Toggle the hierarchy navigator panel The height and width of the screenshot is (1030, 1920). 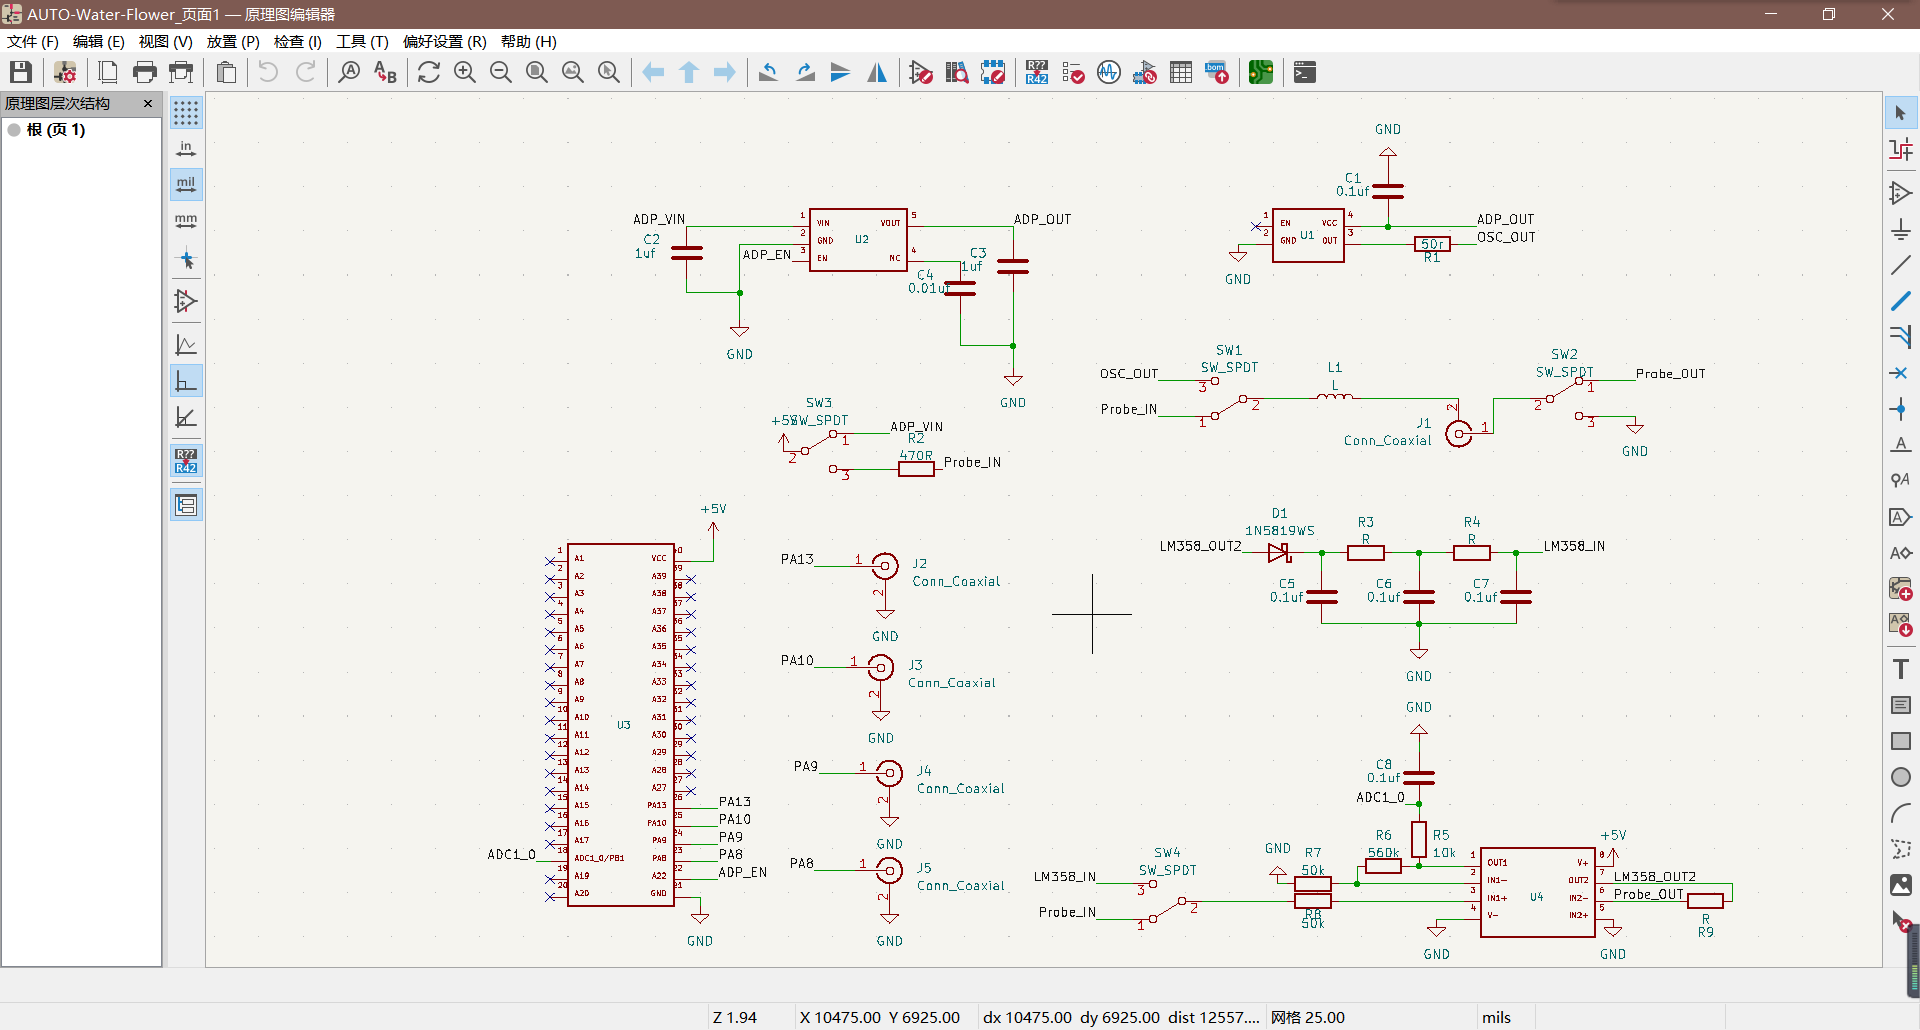[186, 505]
